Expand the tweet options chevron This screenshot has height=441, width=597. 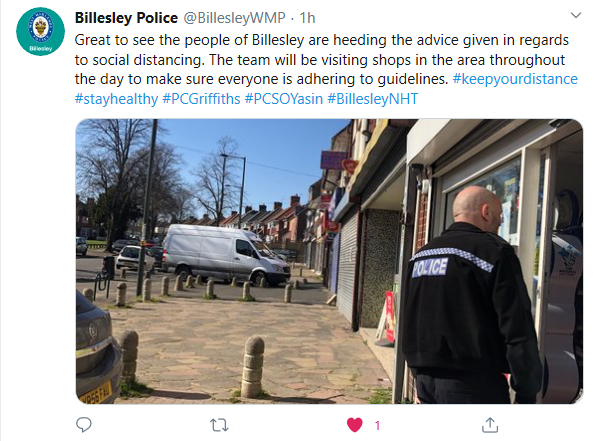pos(576,15)
